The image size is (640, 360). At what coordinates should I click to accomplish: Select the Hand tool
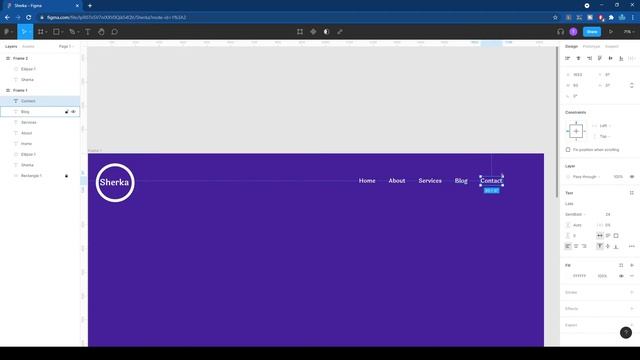[x=101, y=31]
